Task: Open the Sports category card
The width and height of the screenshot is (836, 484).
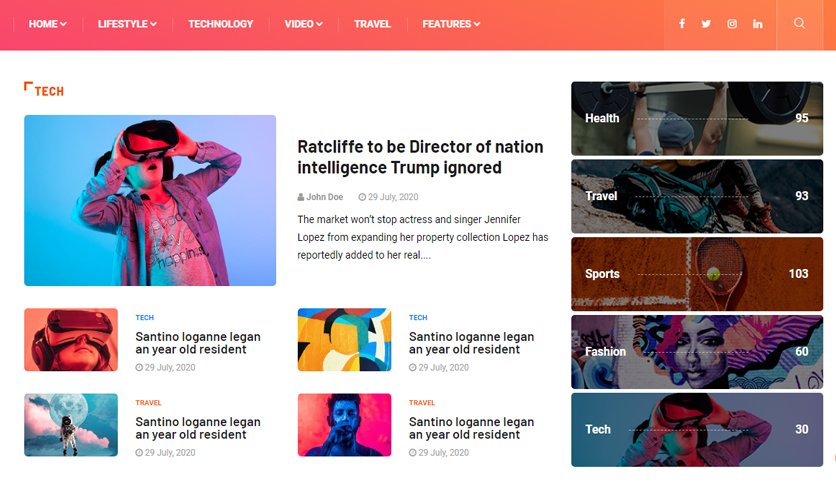Action: 697,274
